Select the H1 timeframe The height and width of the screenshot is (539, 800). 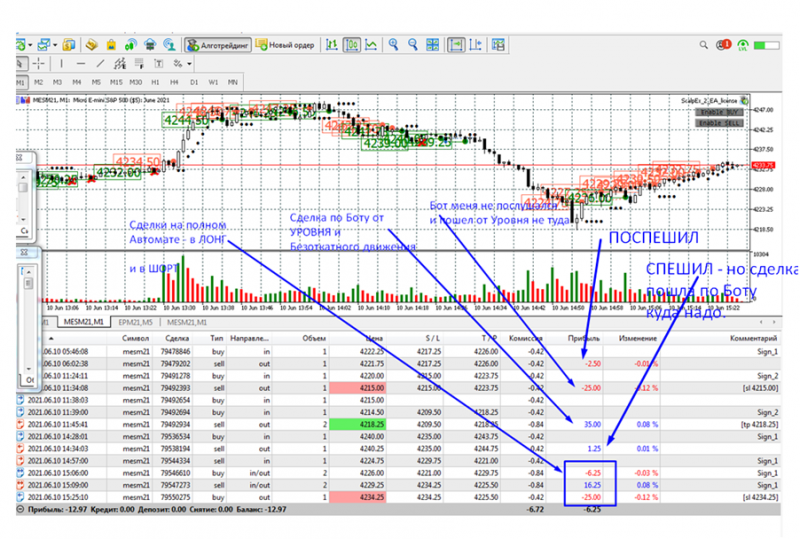pos(155,82)
